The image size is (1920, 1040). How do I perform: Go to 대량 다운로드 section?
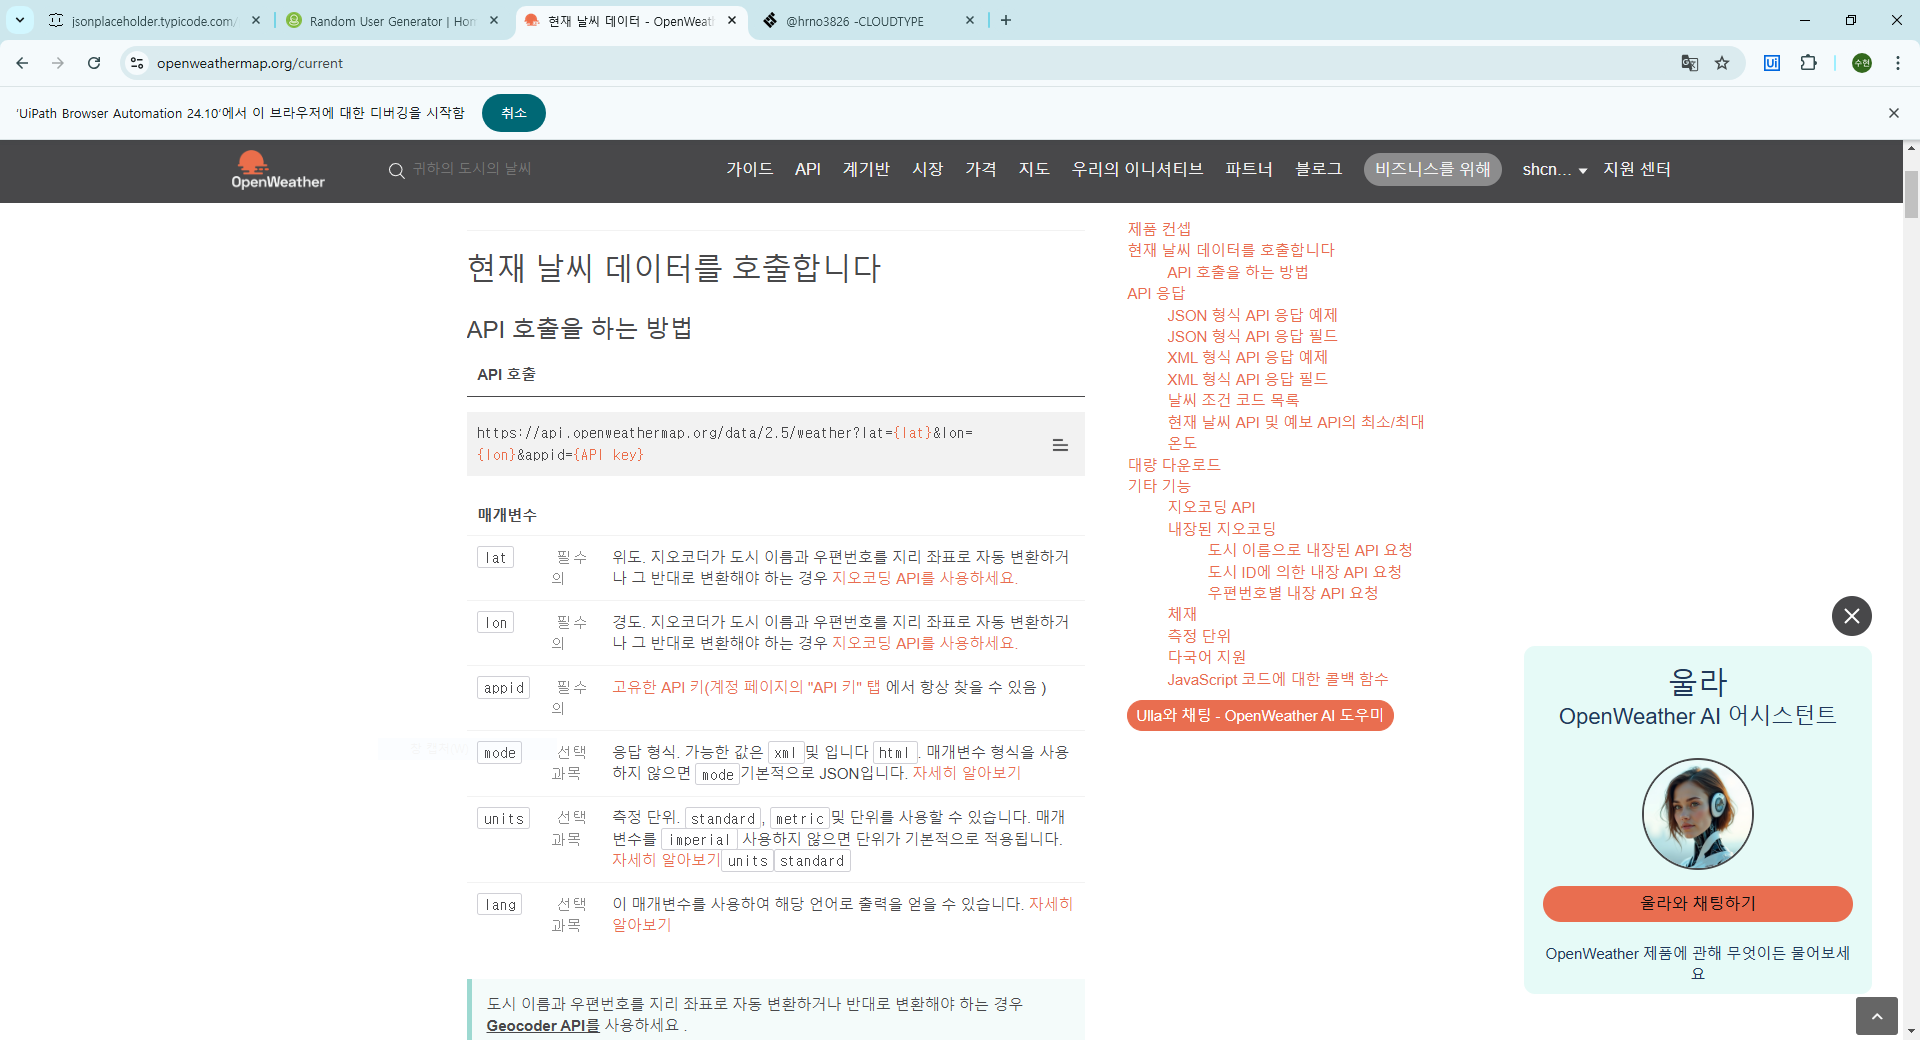[x=1174, y=465]
